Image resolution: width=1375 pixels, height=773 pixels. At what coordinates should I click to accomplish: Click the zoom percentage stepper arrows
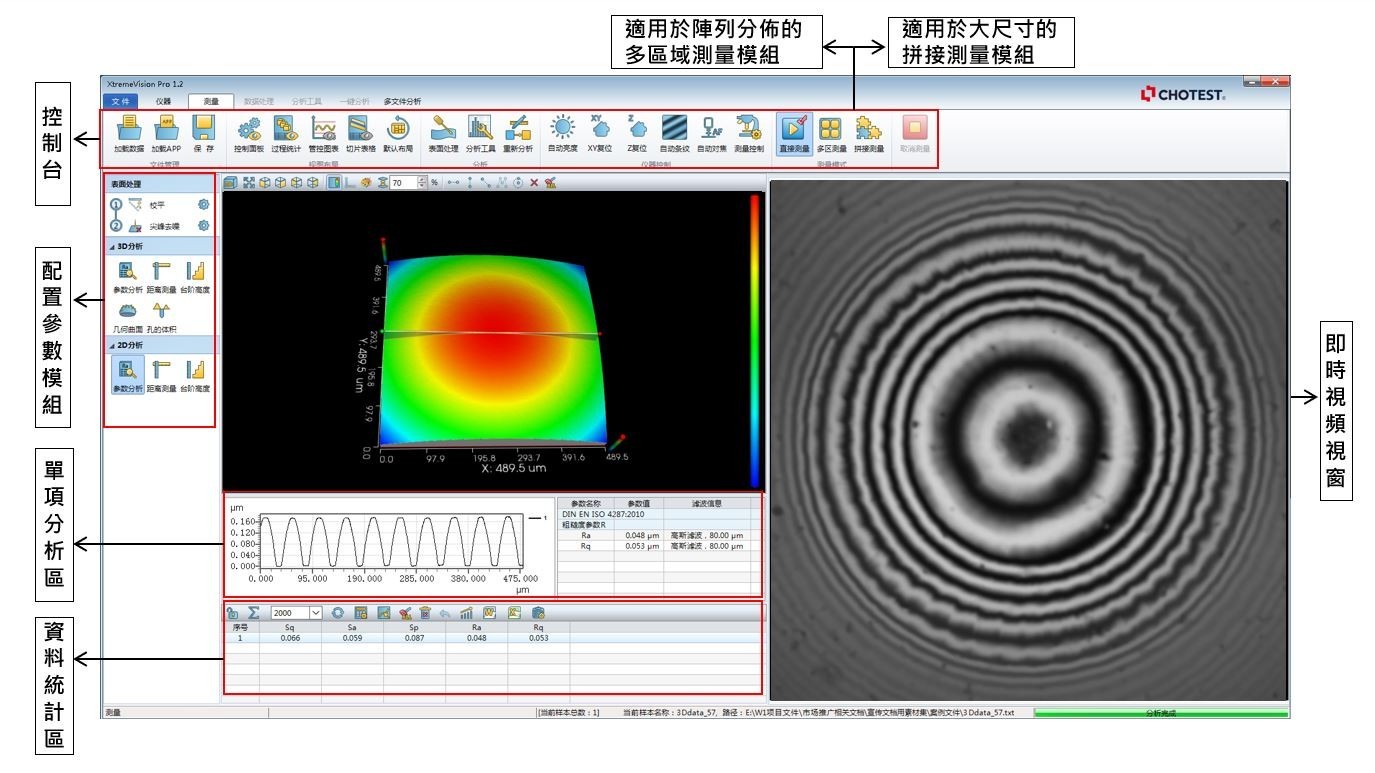point(422,183)
